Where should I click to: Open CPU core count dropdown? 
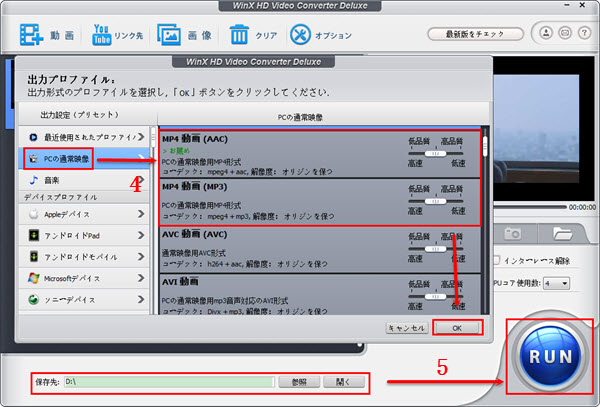pyautogui.click(x=557, y=283)
